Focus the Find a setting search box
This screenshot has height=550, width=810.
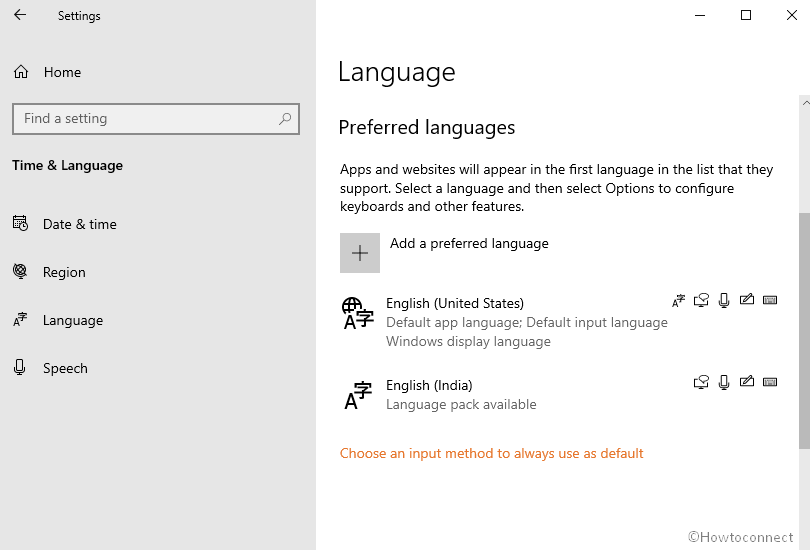point(155,119)
